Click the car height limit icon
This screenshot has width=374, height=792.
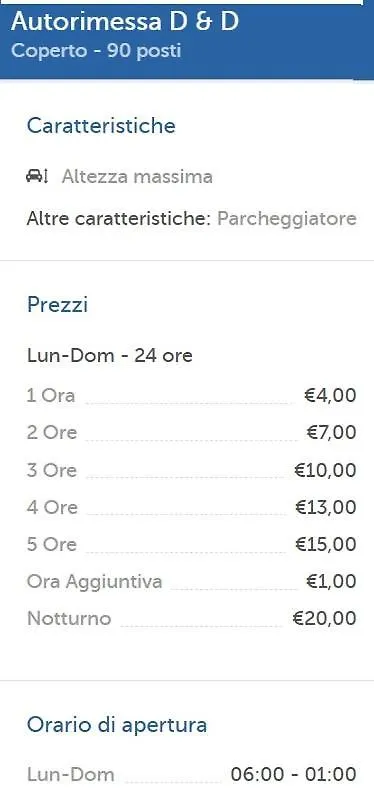(36, 176)
